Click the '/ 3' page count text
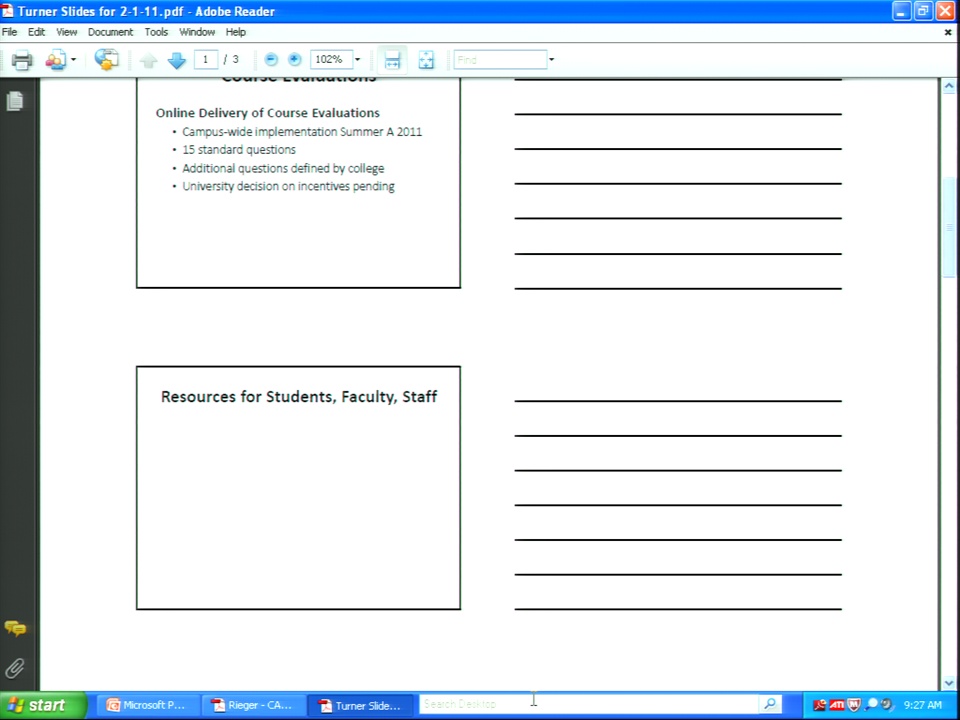 (231, 59)
